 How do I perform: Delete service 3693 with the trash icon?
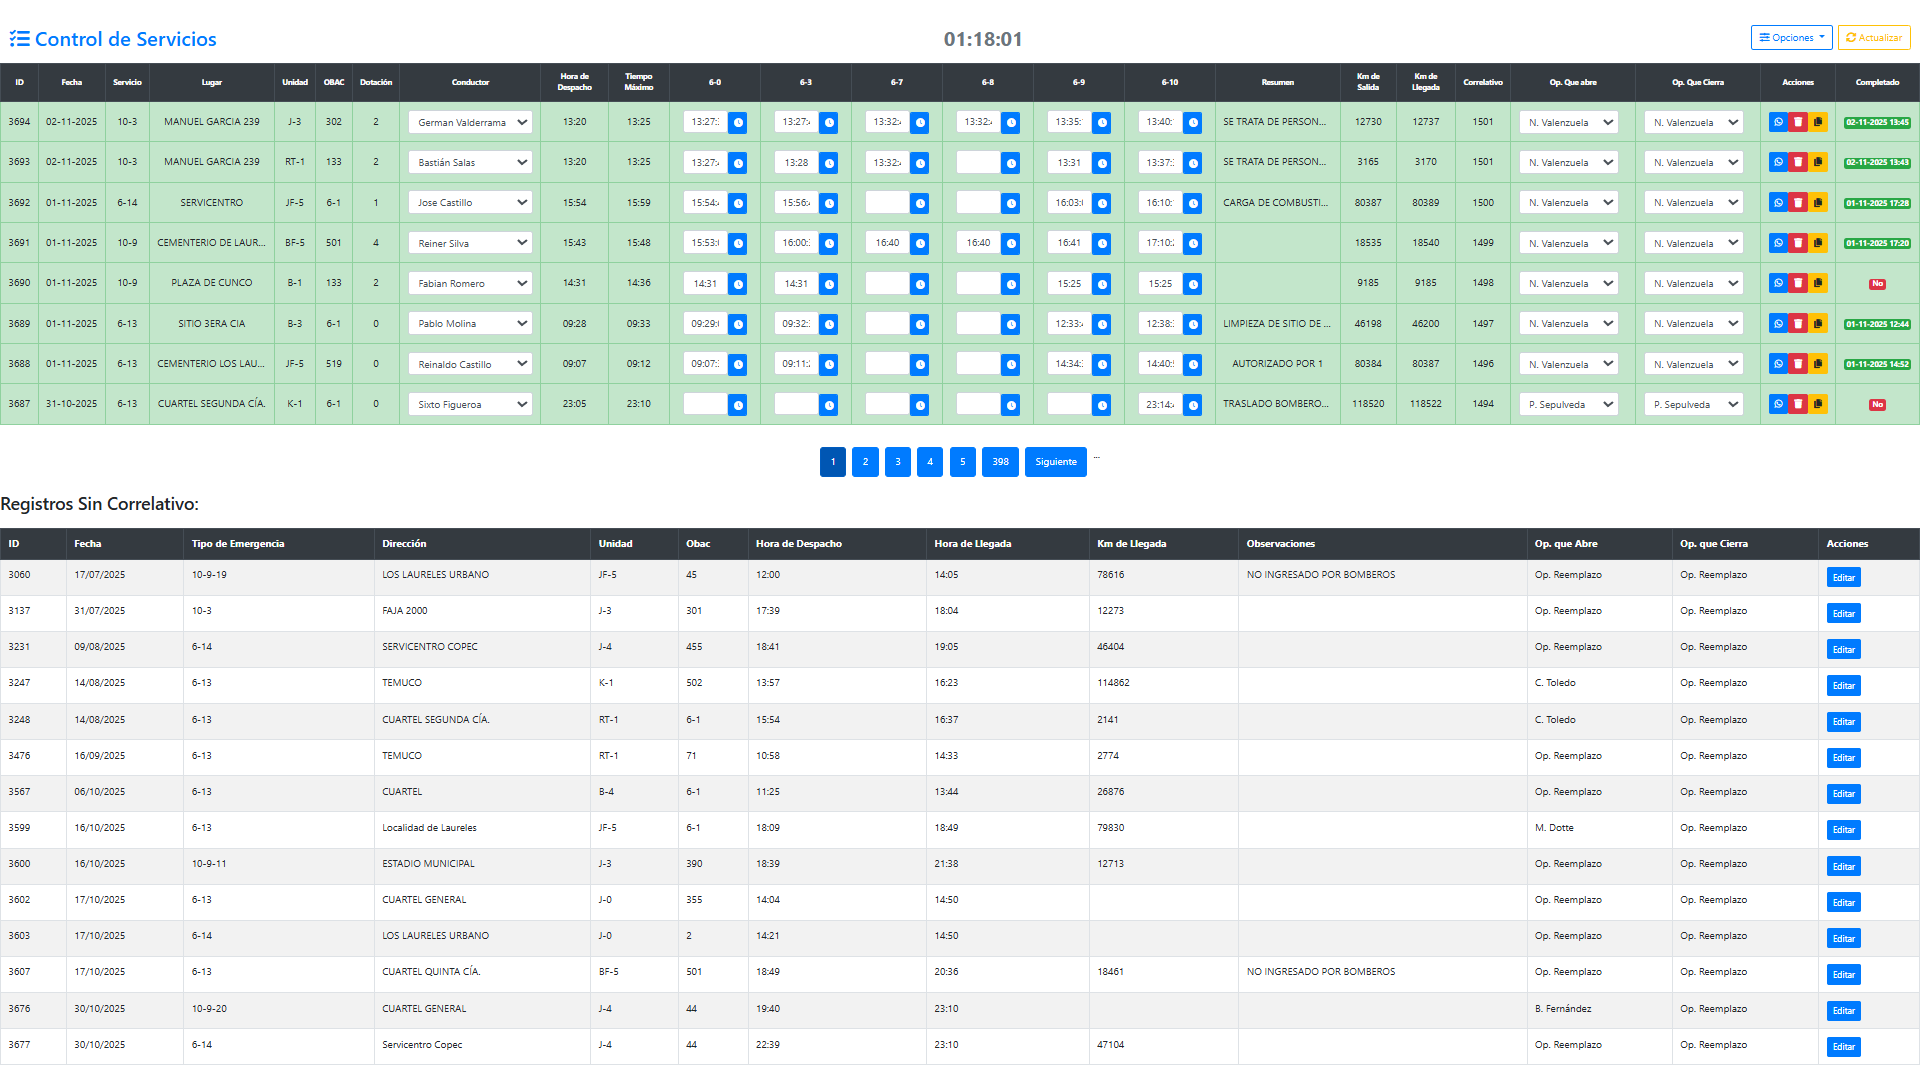click(x=1798, y=162)
